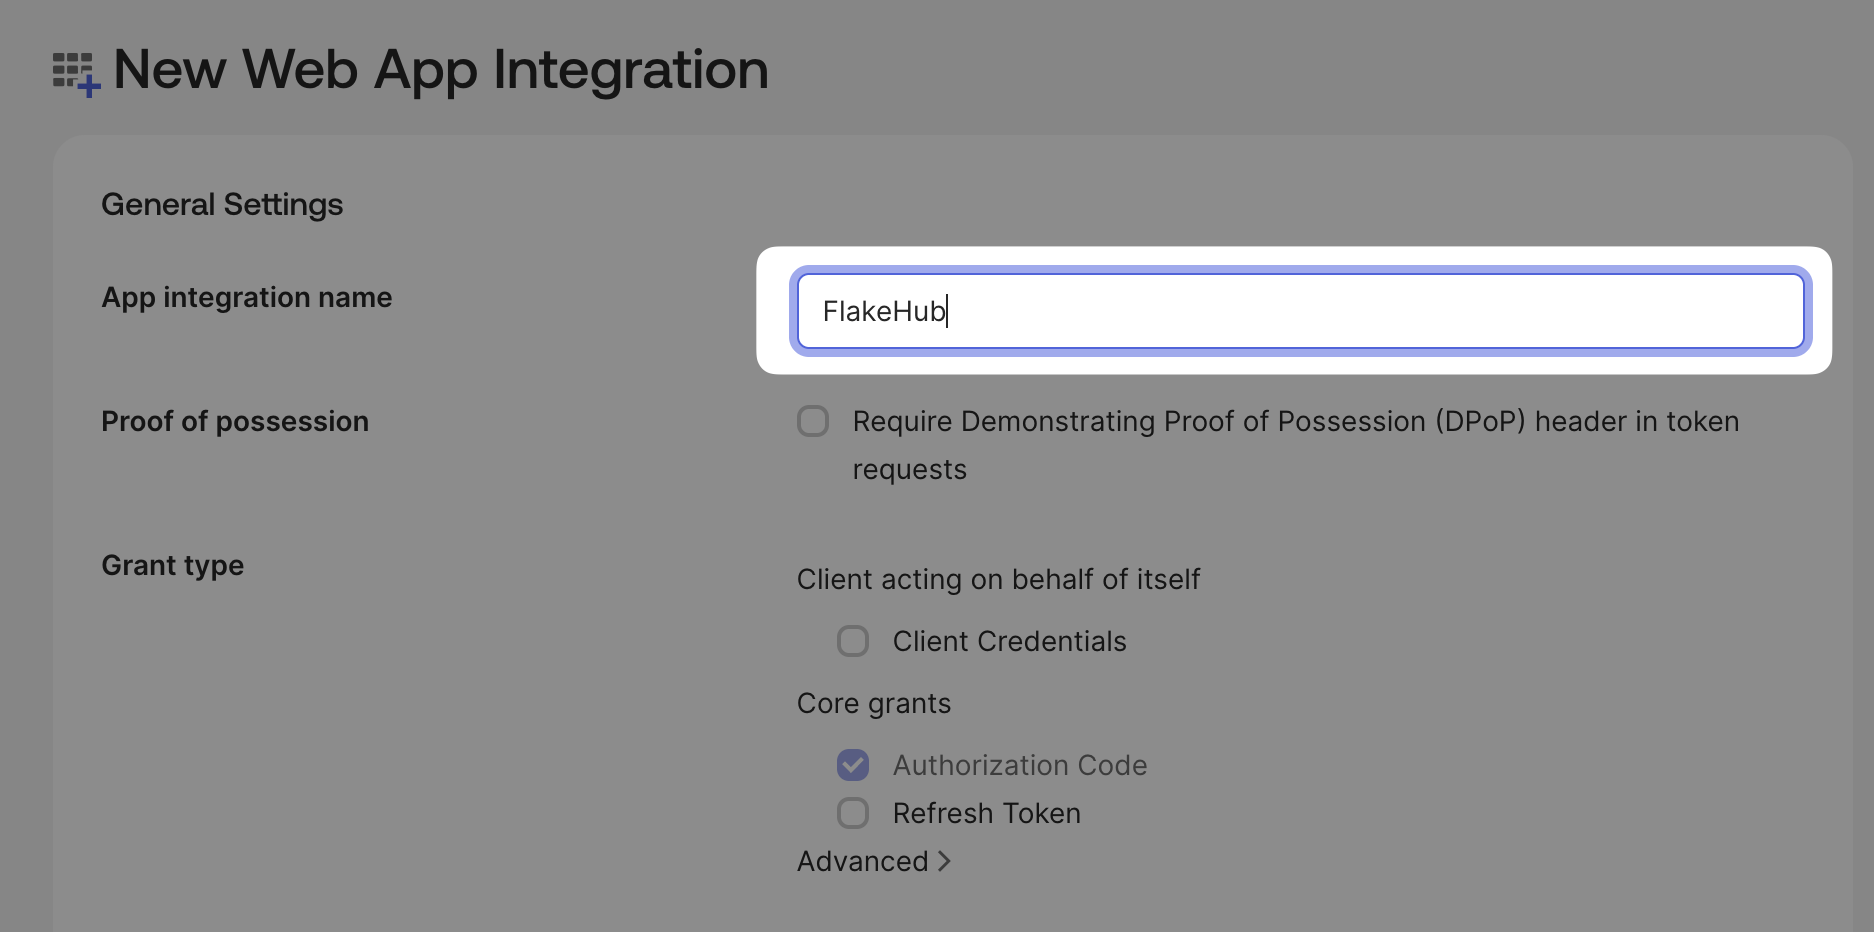Screen dimensions: 1874x932
Task: Expand the Advanced grant options
Action: [862, 861]
